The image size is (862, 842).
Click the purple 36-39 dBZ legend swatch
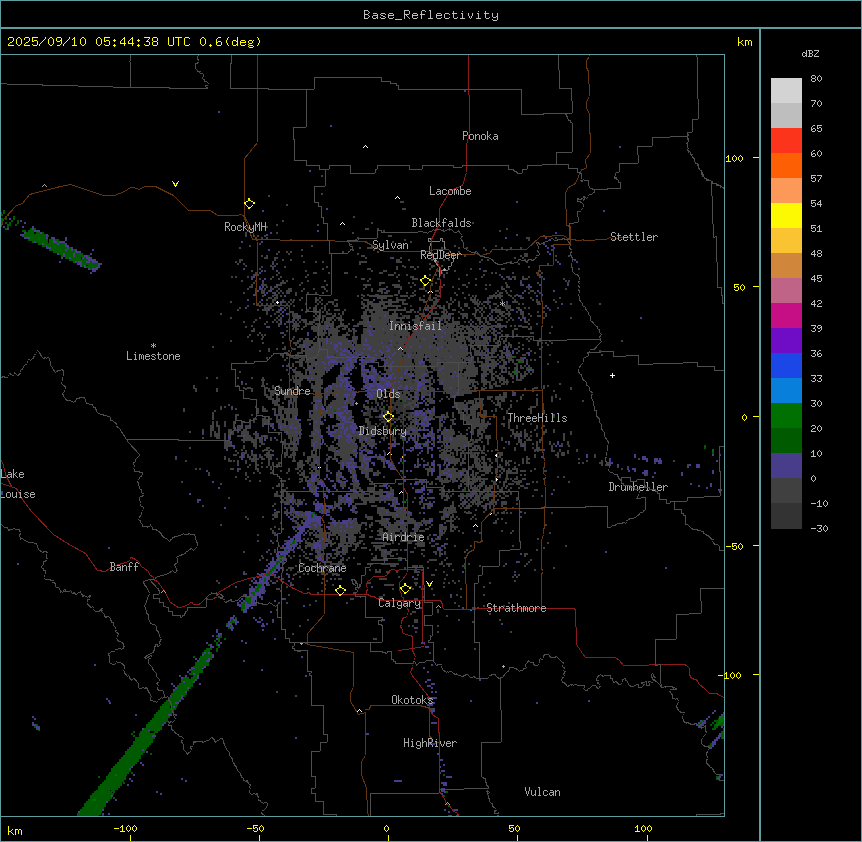(x=786, y=340)
